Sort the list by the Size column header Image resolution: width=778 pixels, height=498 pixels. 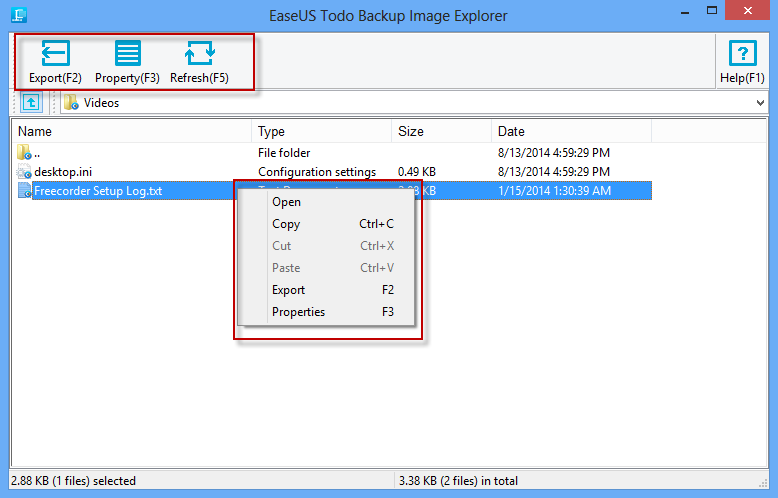442,131
